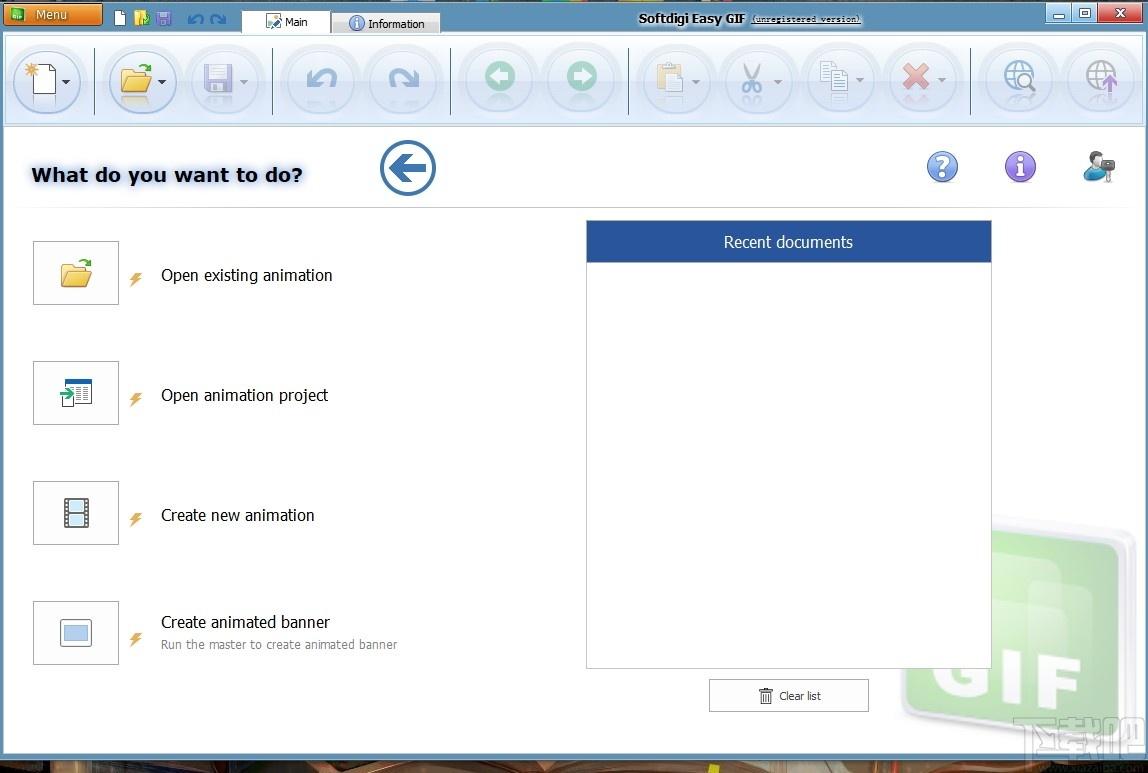
Task: Click inside the Recent documents list area
Action: 789,465
